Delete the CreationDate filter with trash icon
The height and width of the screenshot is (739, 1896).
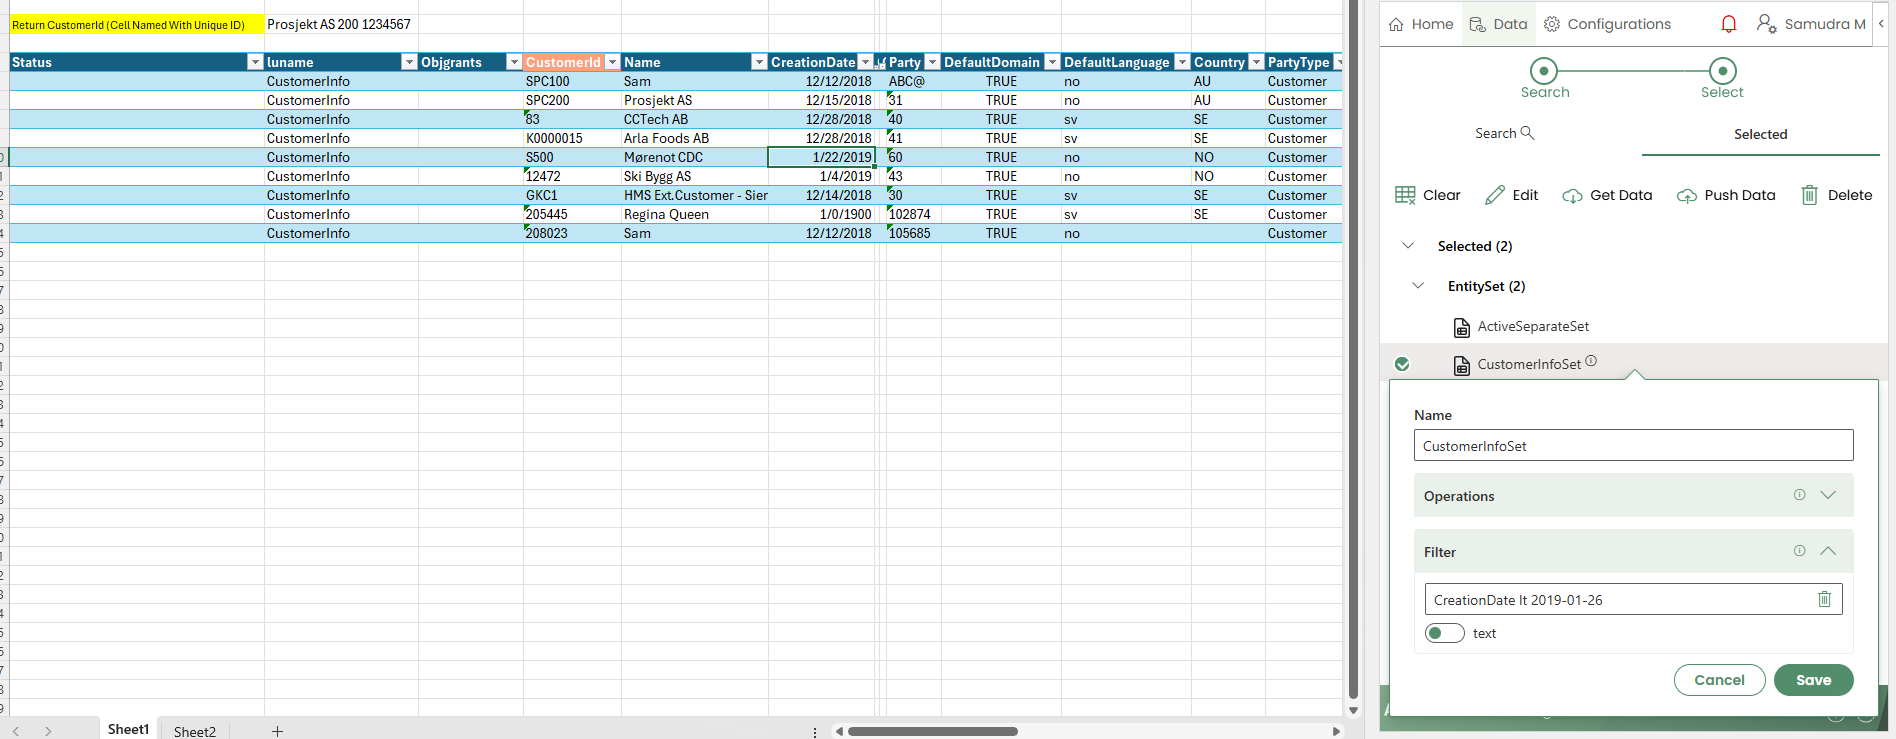(x=1824, y=599)
